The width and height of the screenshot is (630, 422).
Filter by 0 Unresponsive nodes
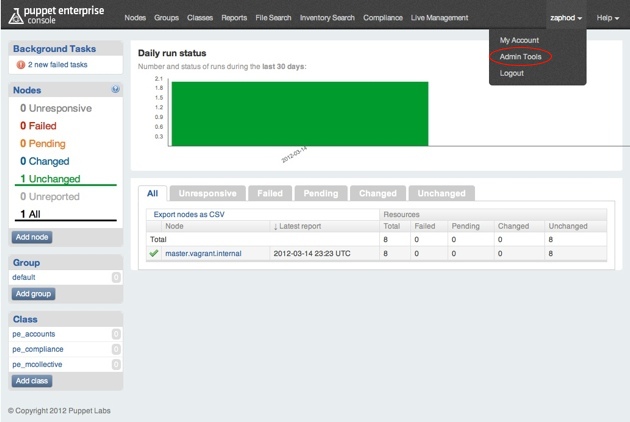point(56,108)
